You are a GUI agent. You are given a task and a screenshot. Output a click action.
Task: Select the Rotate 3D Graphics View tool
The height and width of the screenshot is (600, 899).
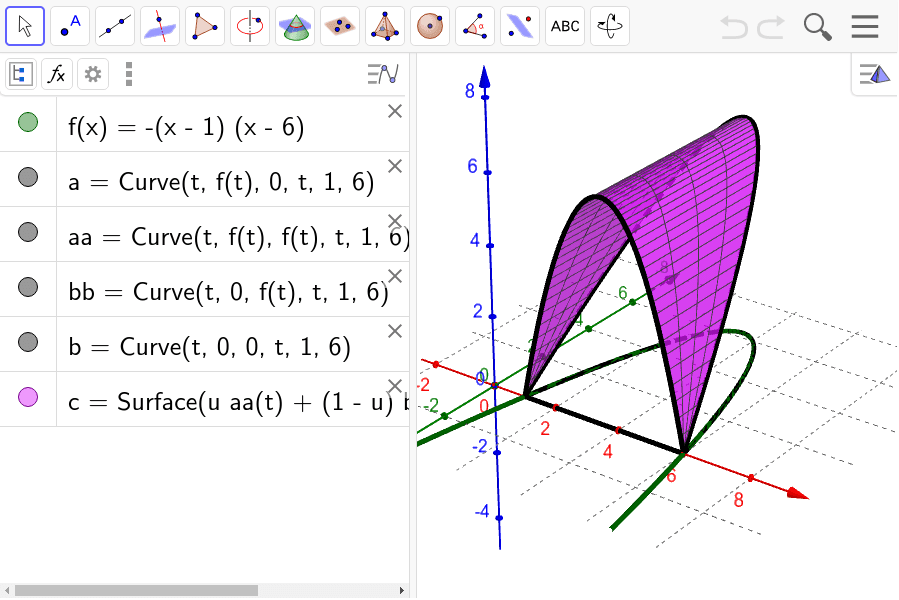point(609,26)
